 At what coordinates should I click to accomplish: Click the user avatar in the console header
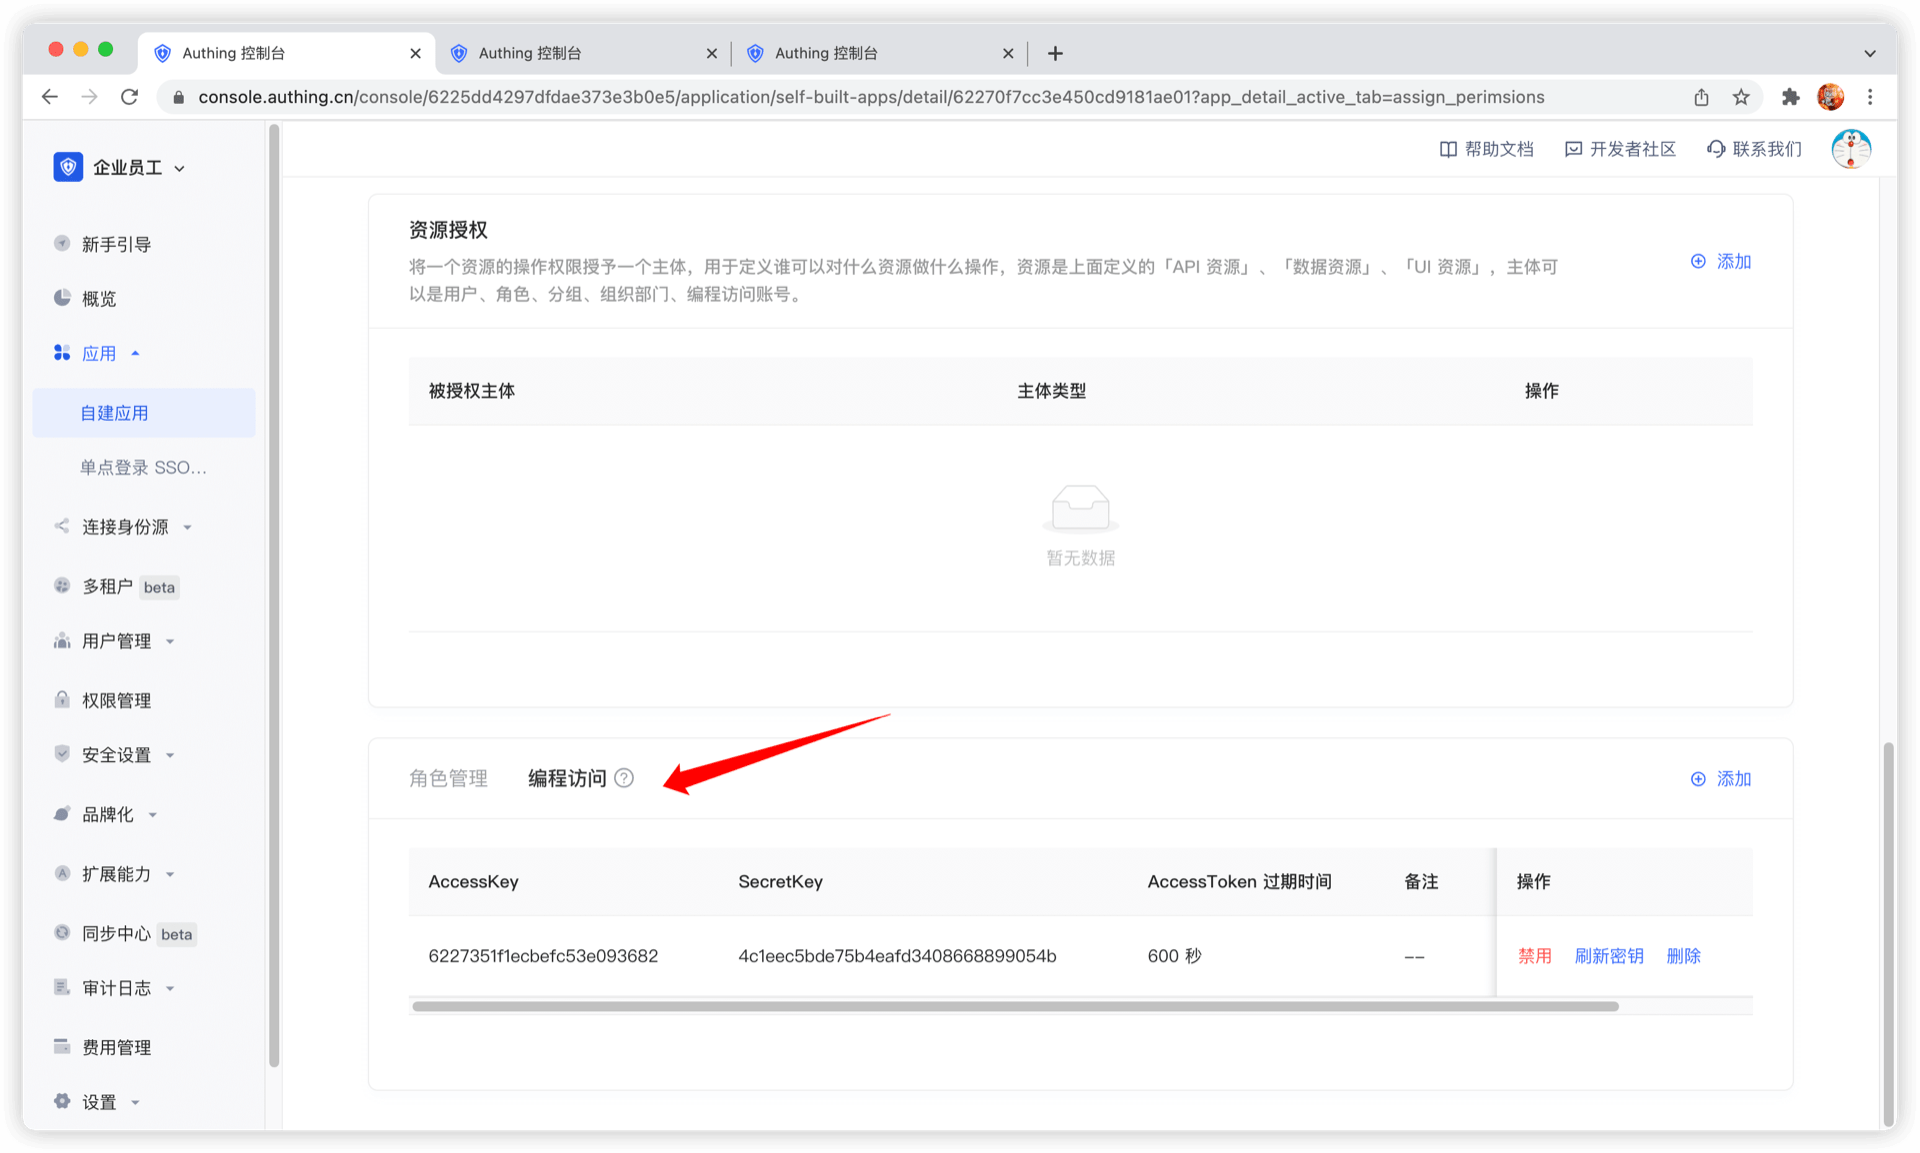pyautogui.click(x=1851, y=149)
